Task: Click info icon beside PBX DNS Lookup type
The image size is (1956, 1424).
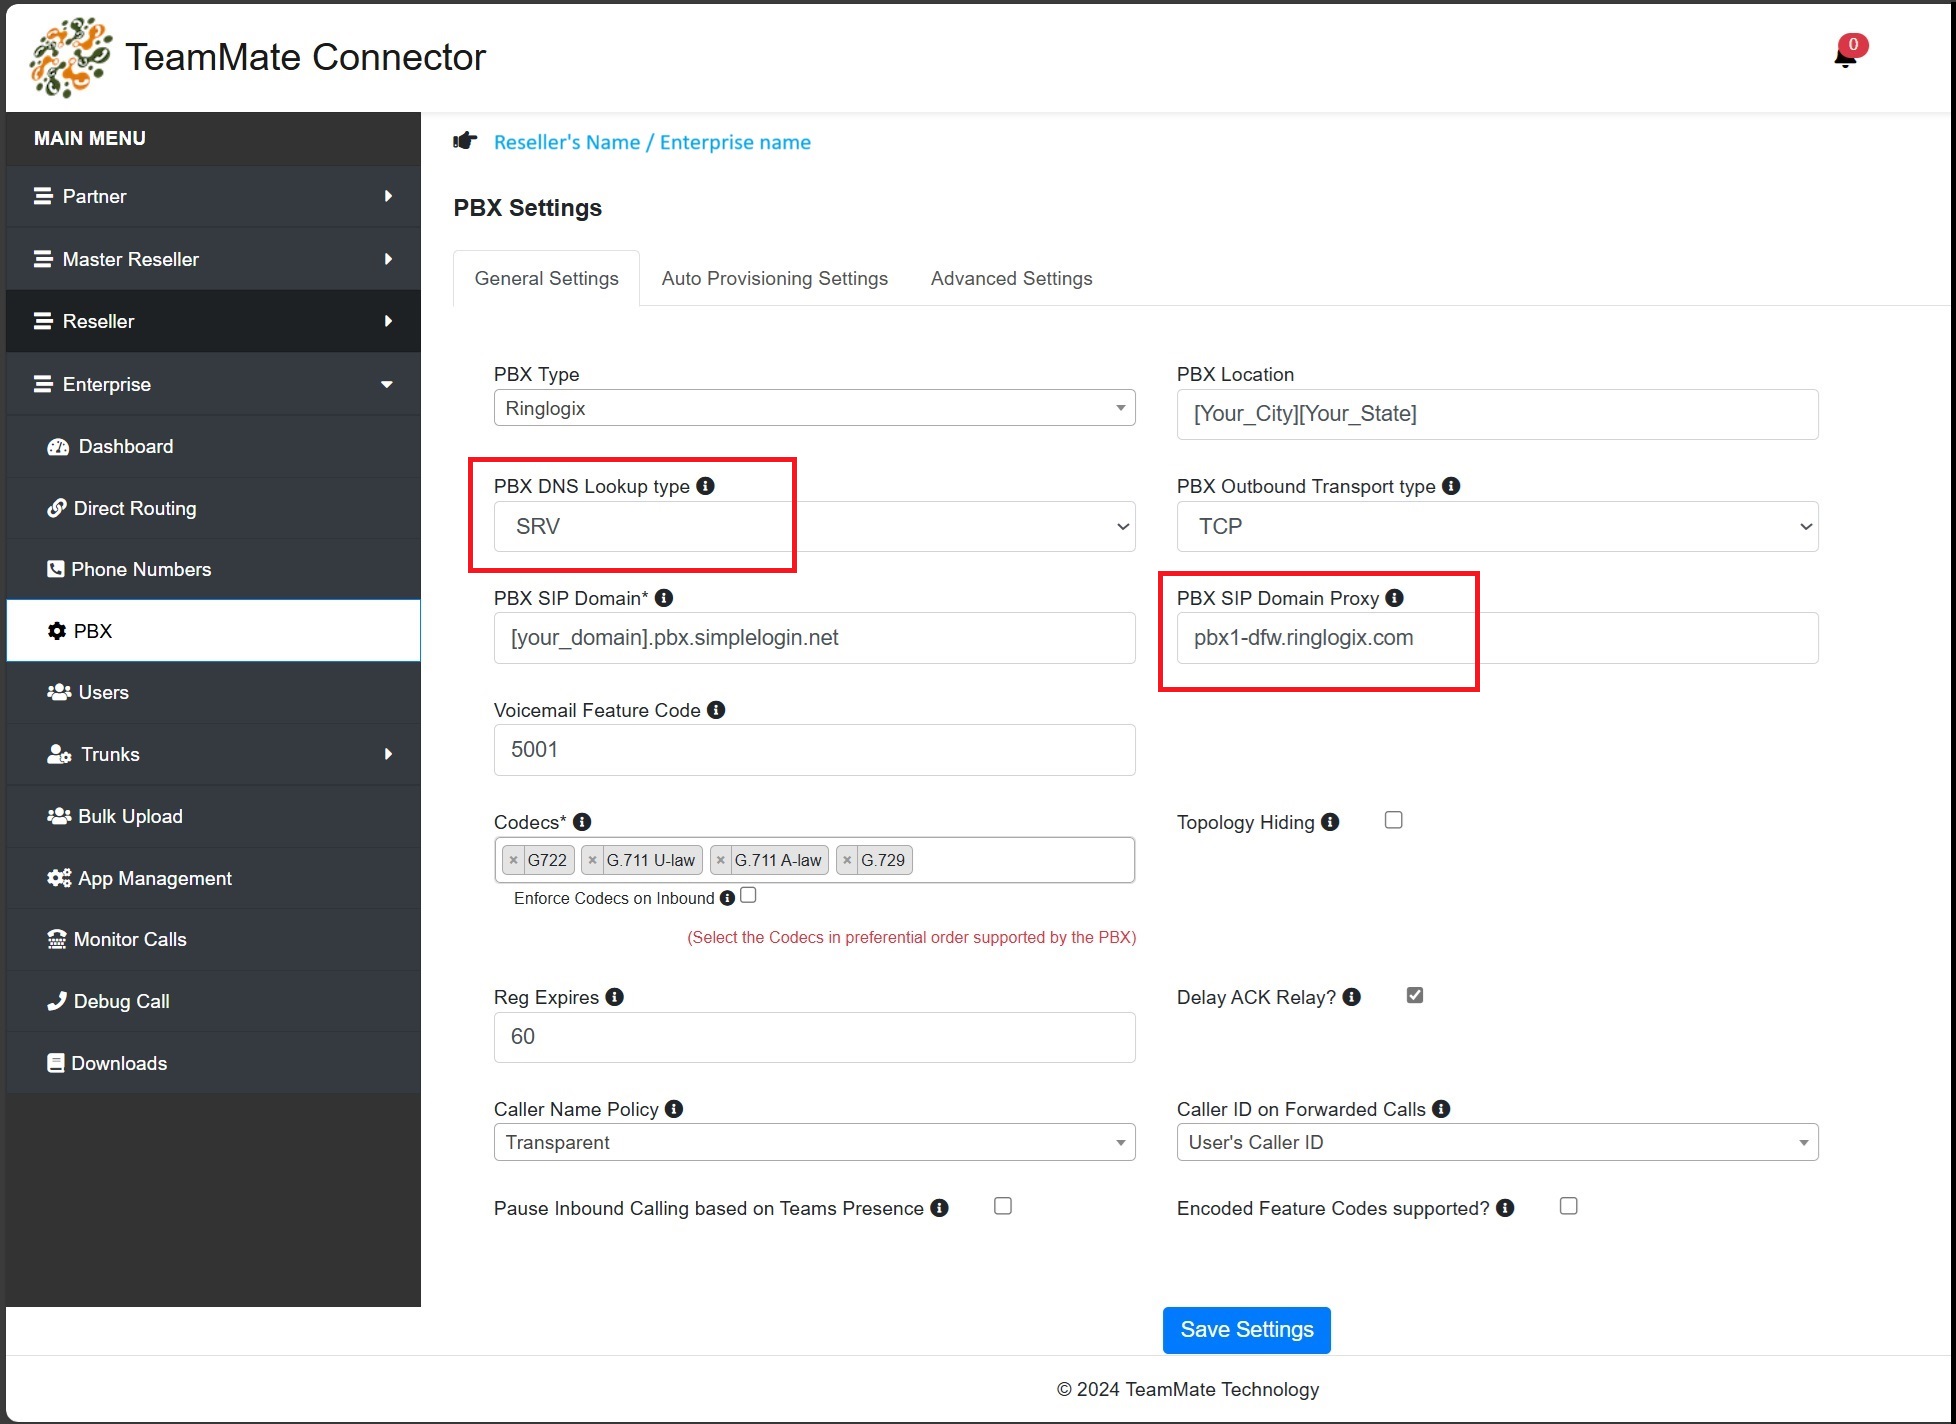Action: tap(706, 486)
